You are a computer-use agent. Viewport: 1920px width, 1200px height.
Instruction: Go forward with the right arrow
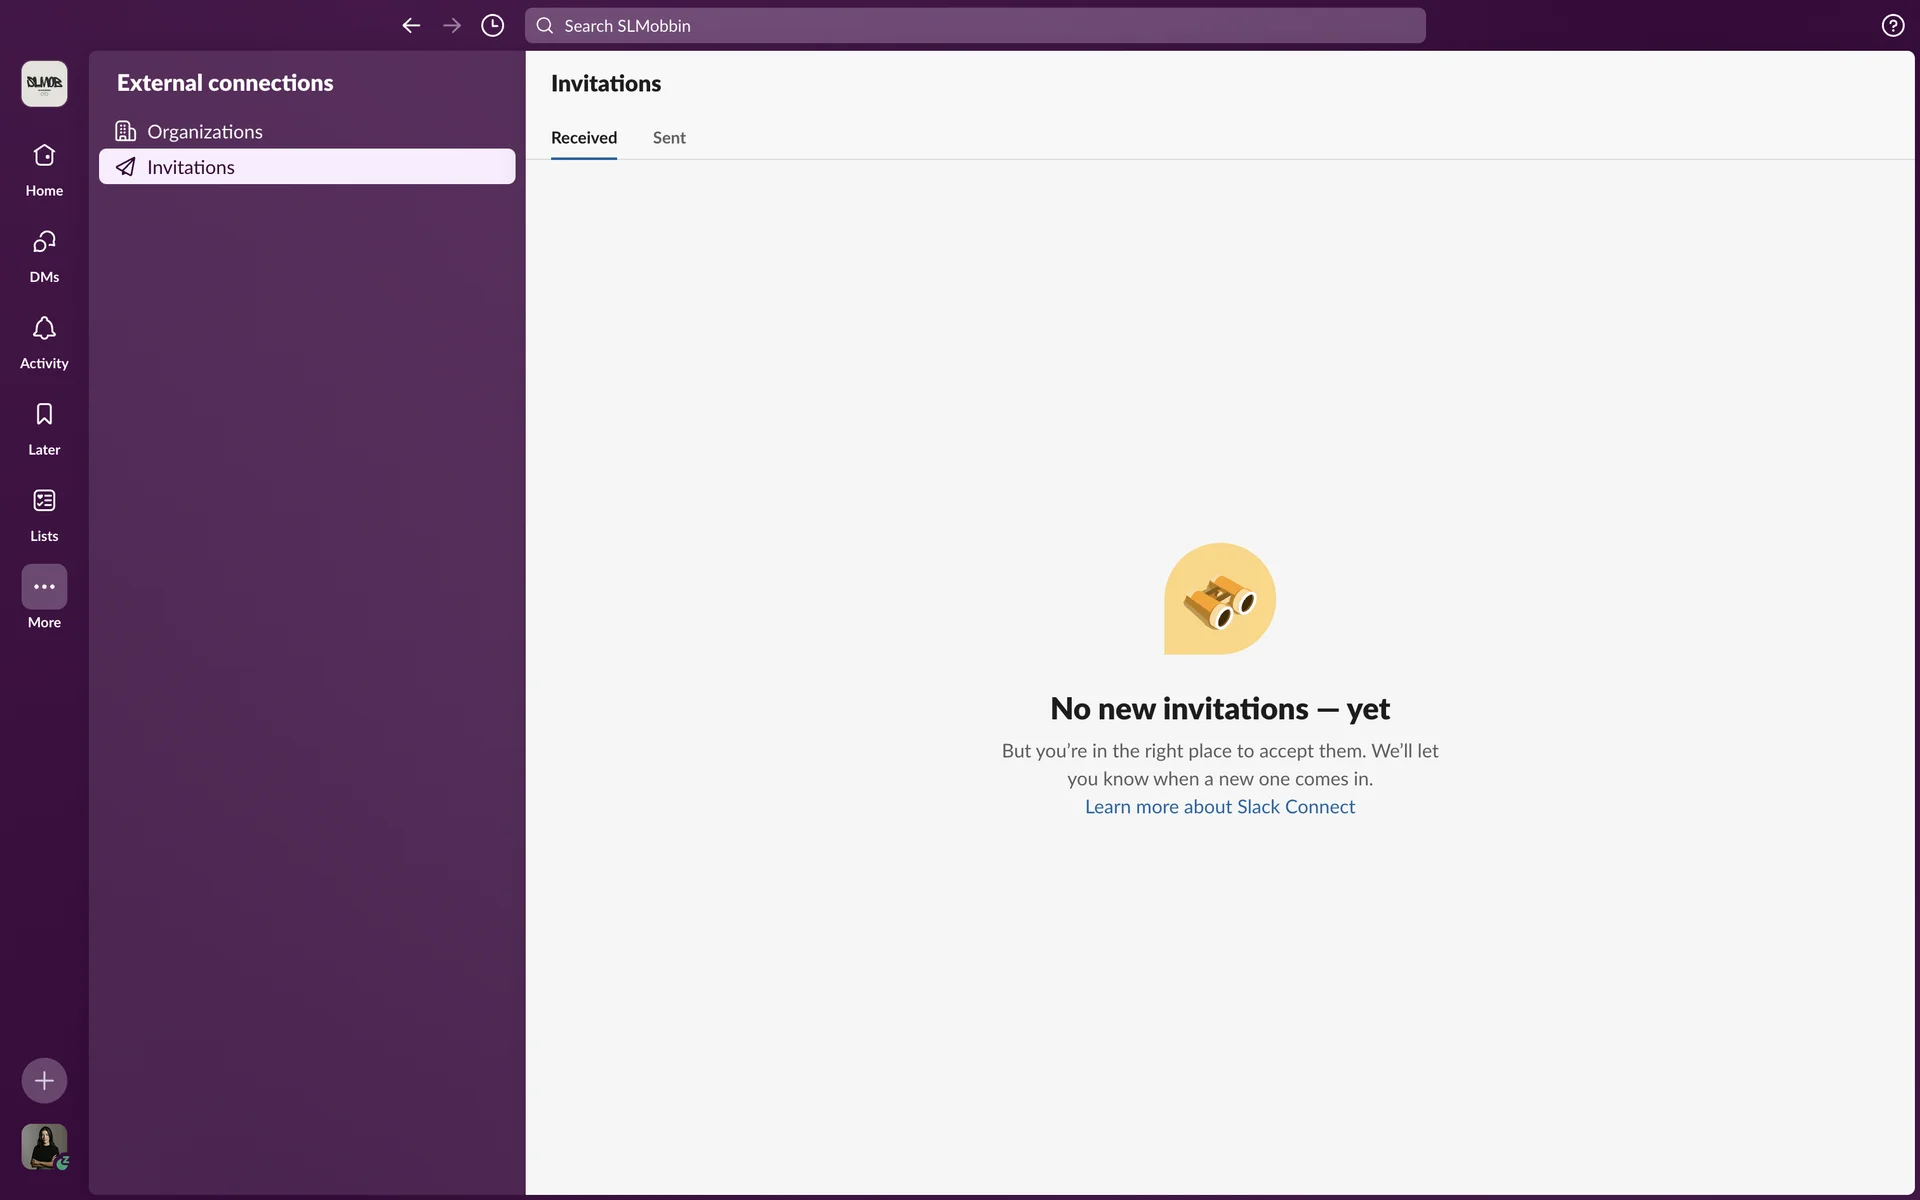pos(452,26)
